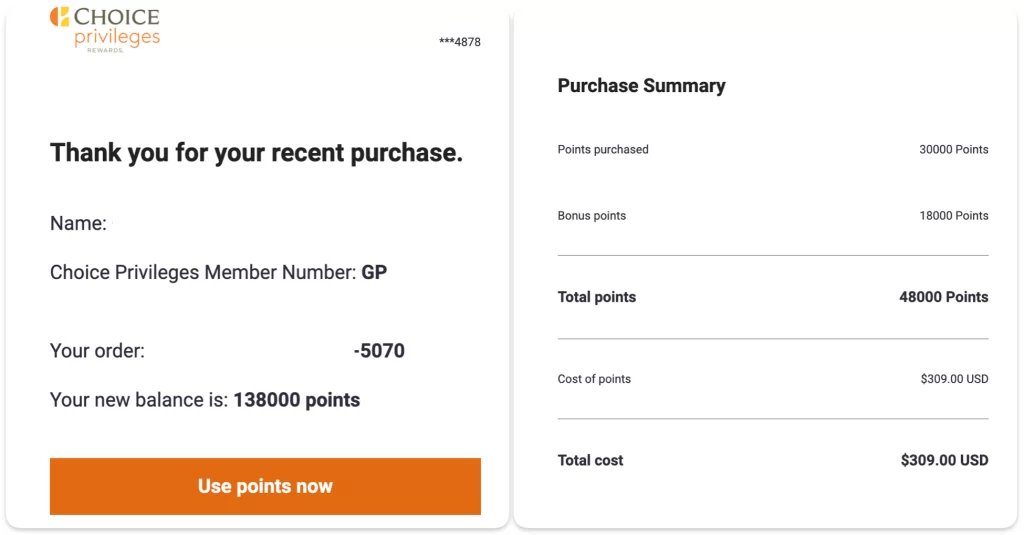Click the Use points now button
This screenshot has width=1024, height=535.
(x=265, y=486)
